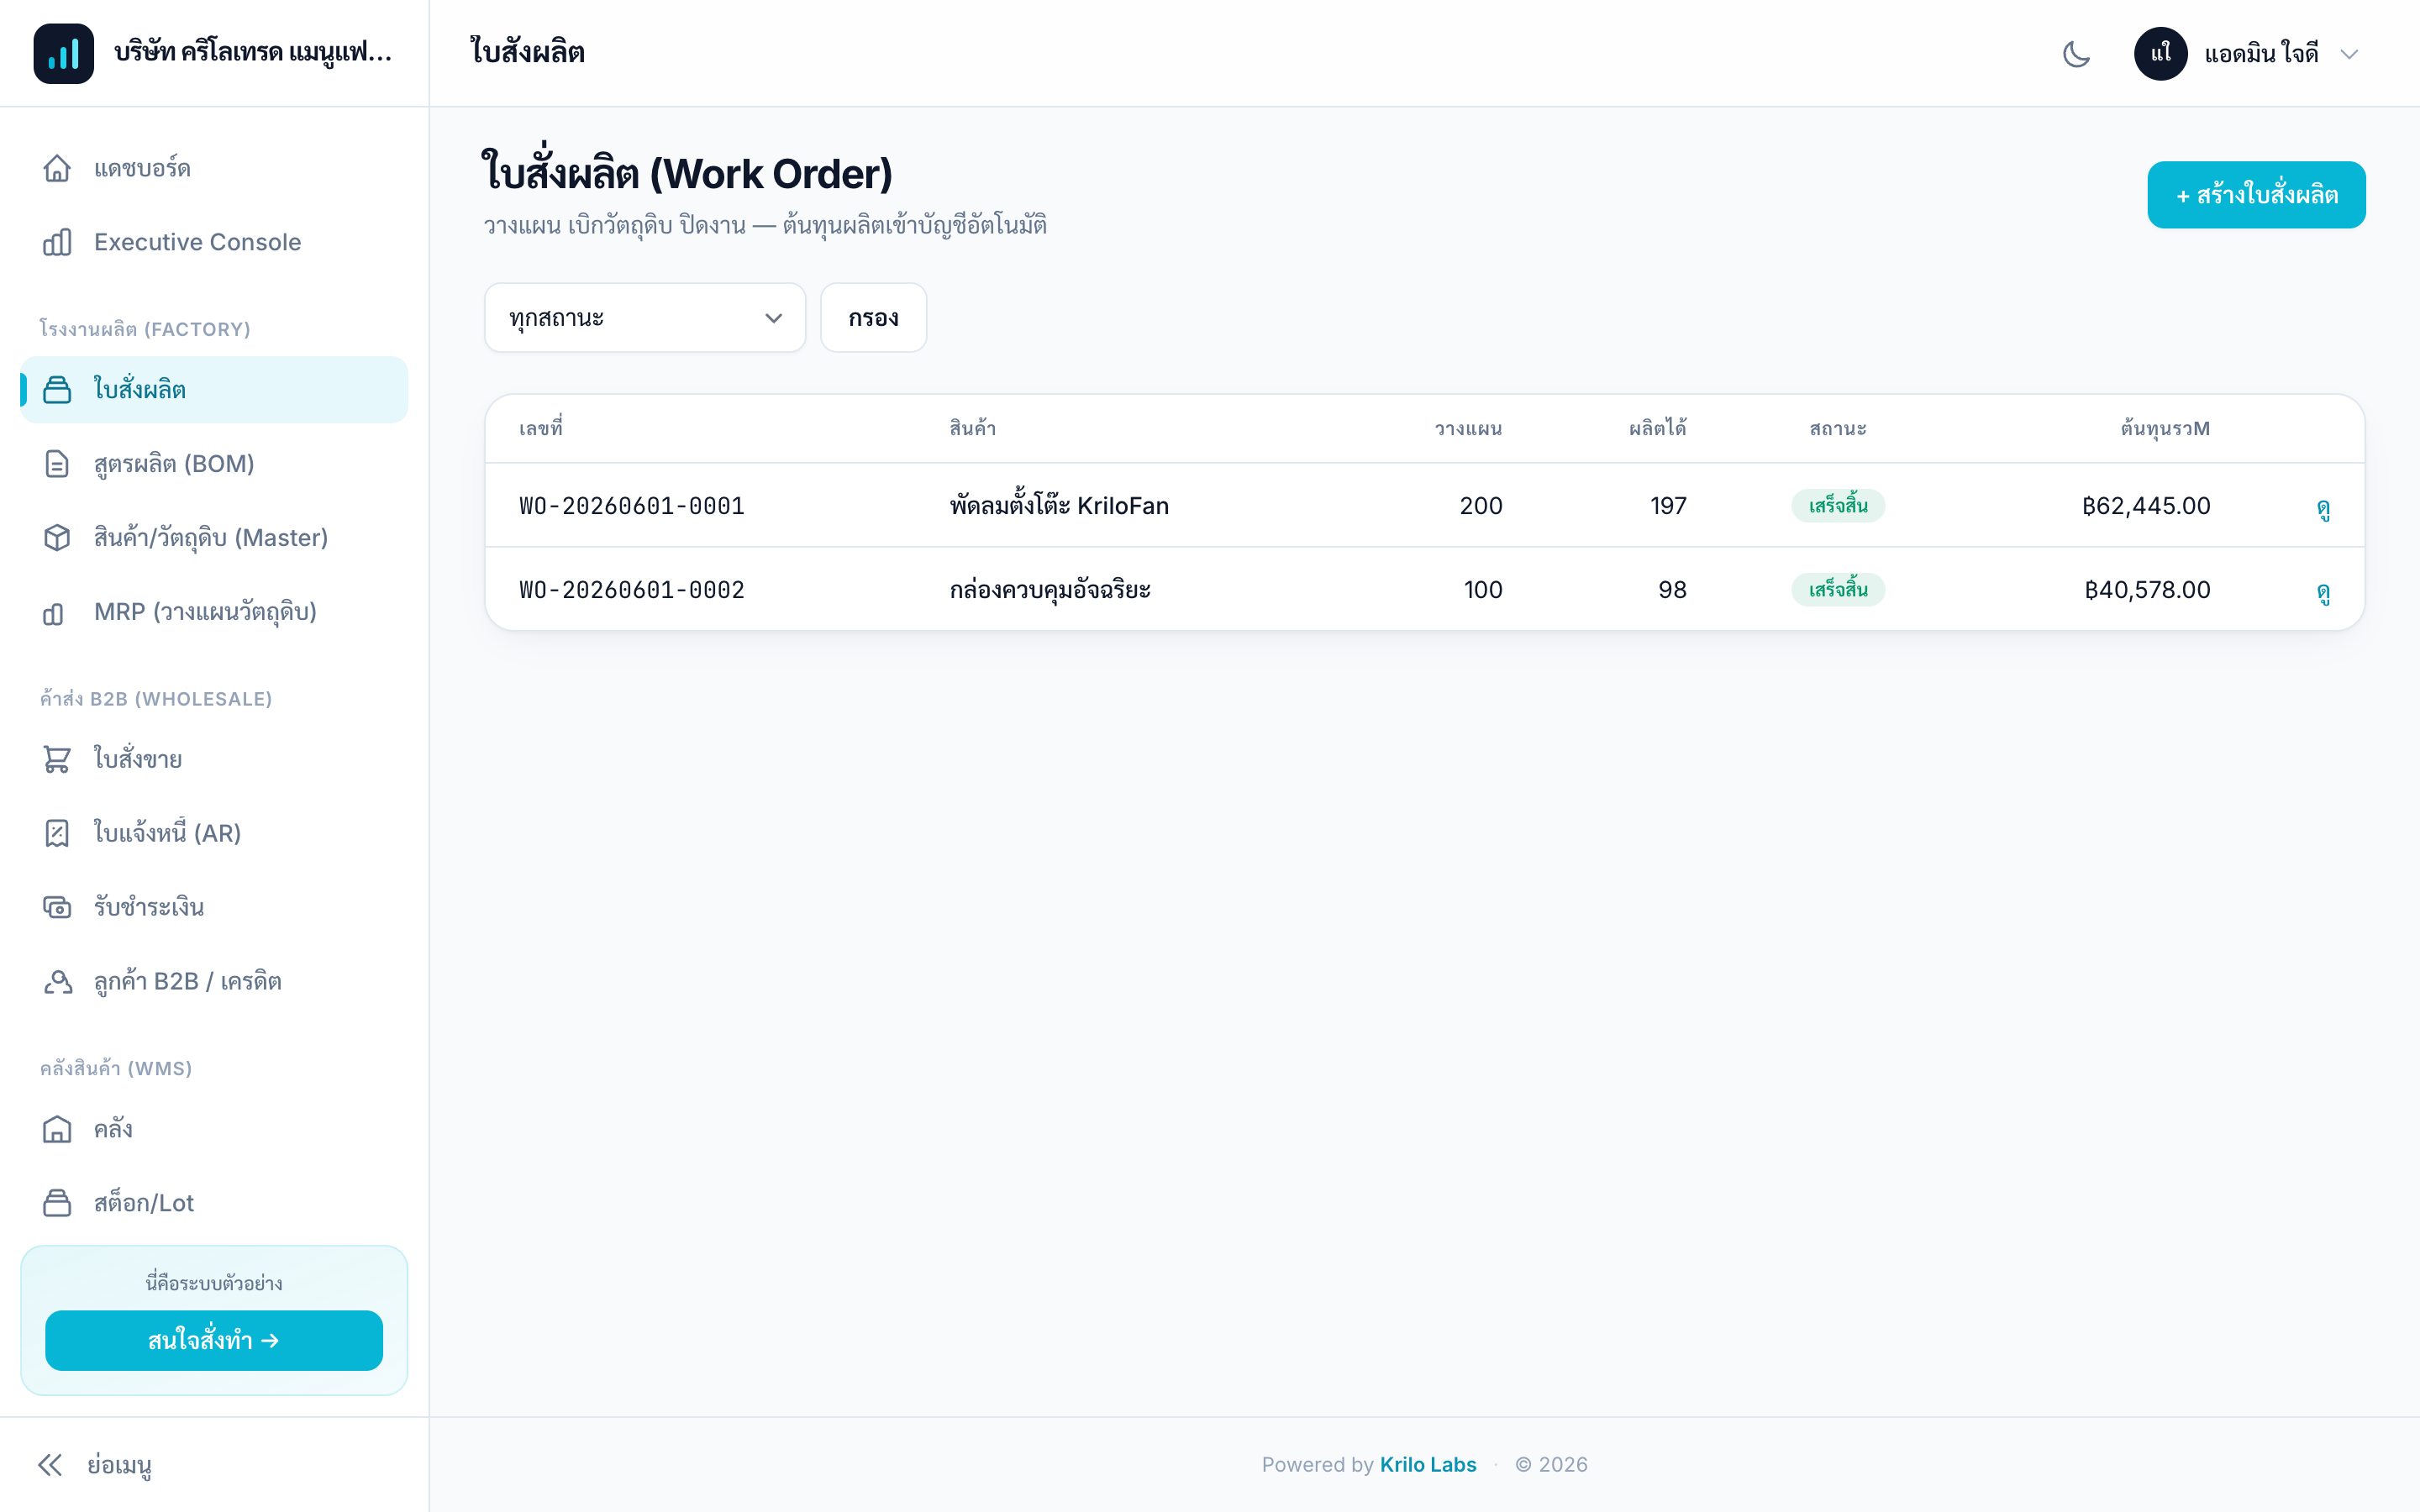Image resolution: width=2420 pixels, height=1512 pixels.
Task: Click the payment icon beside รับชำระเงิน
Action: (57, 907)
